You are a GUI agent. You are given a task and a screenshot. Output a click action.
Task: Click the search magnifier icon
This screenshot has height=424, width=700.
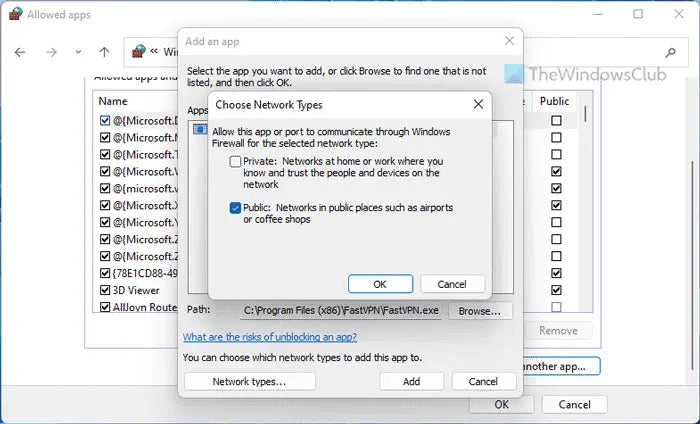[x=670, y=53]
